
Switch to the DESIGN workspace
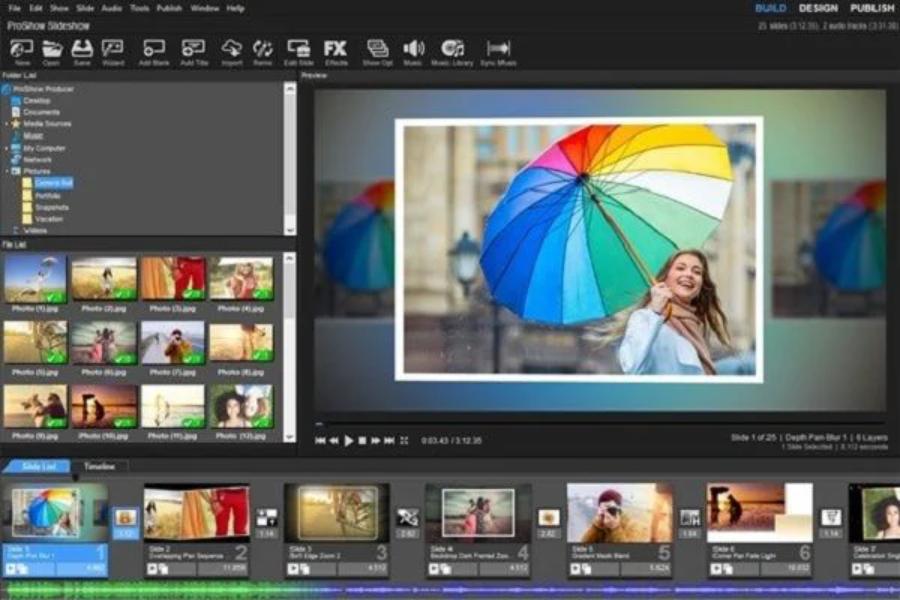point(818,8)
